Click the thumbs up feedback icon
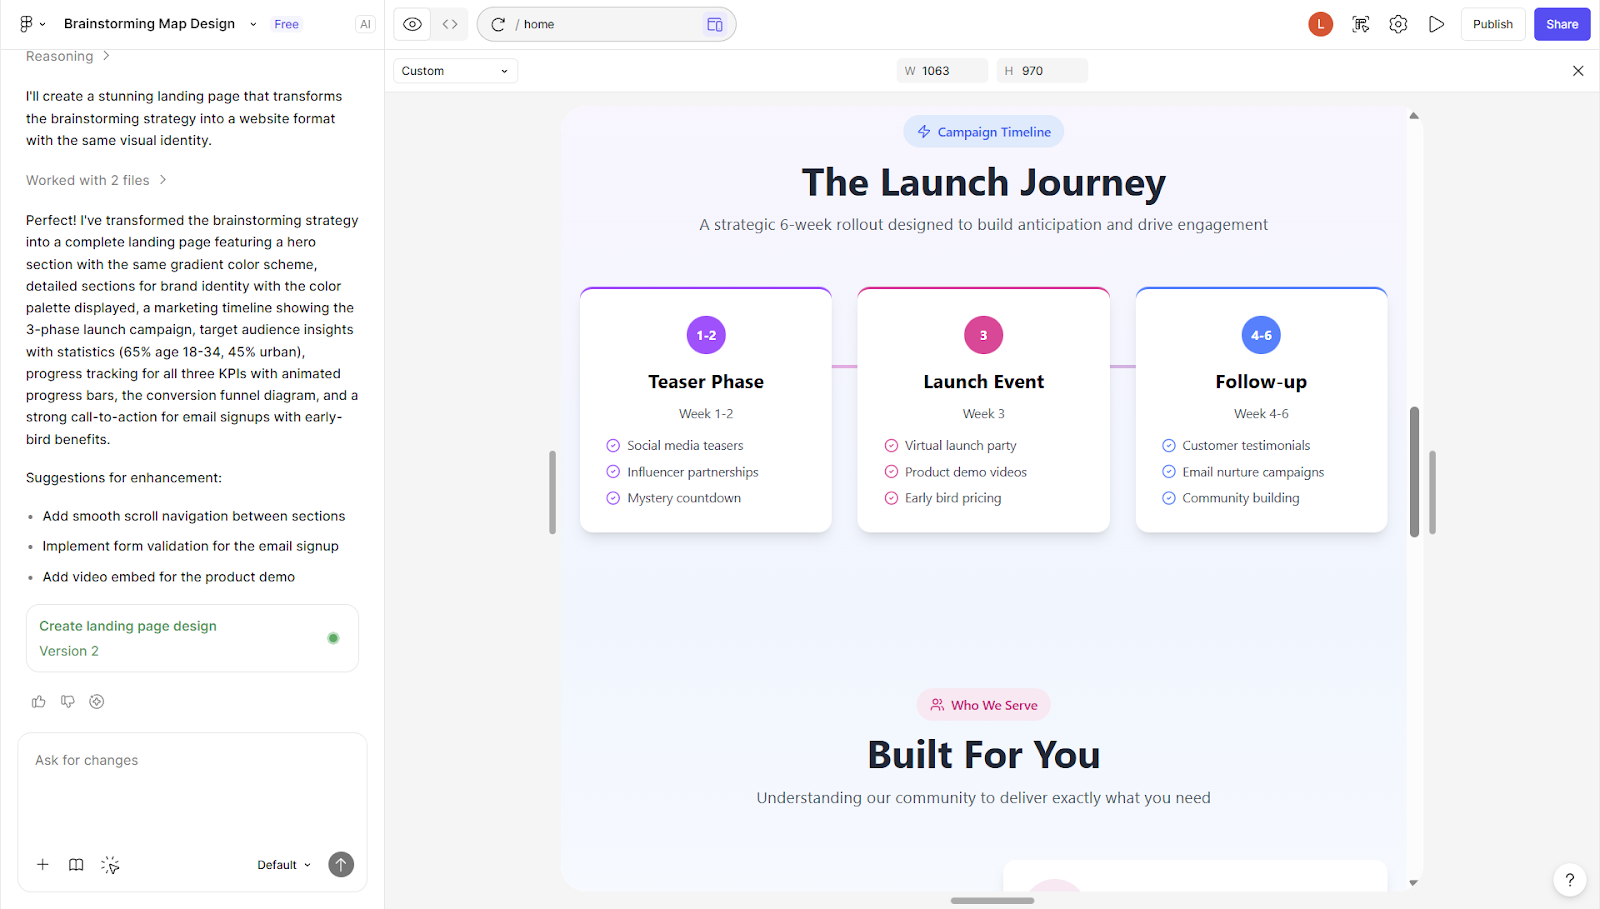Image resolution: width=1600 pixels, height=909 pixels. pos(39,702)
